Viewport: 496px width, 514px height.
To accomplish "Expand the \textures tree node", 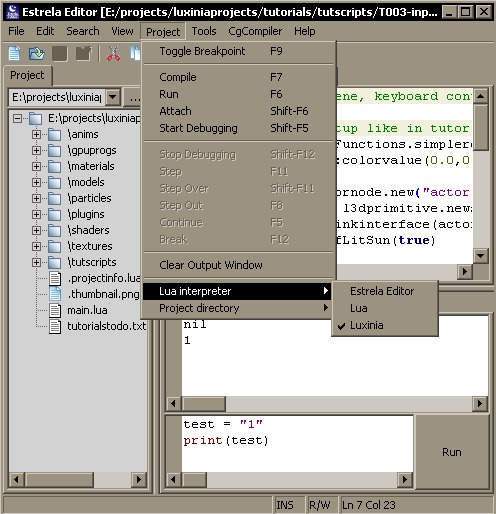I will click(36, 246).
